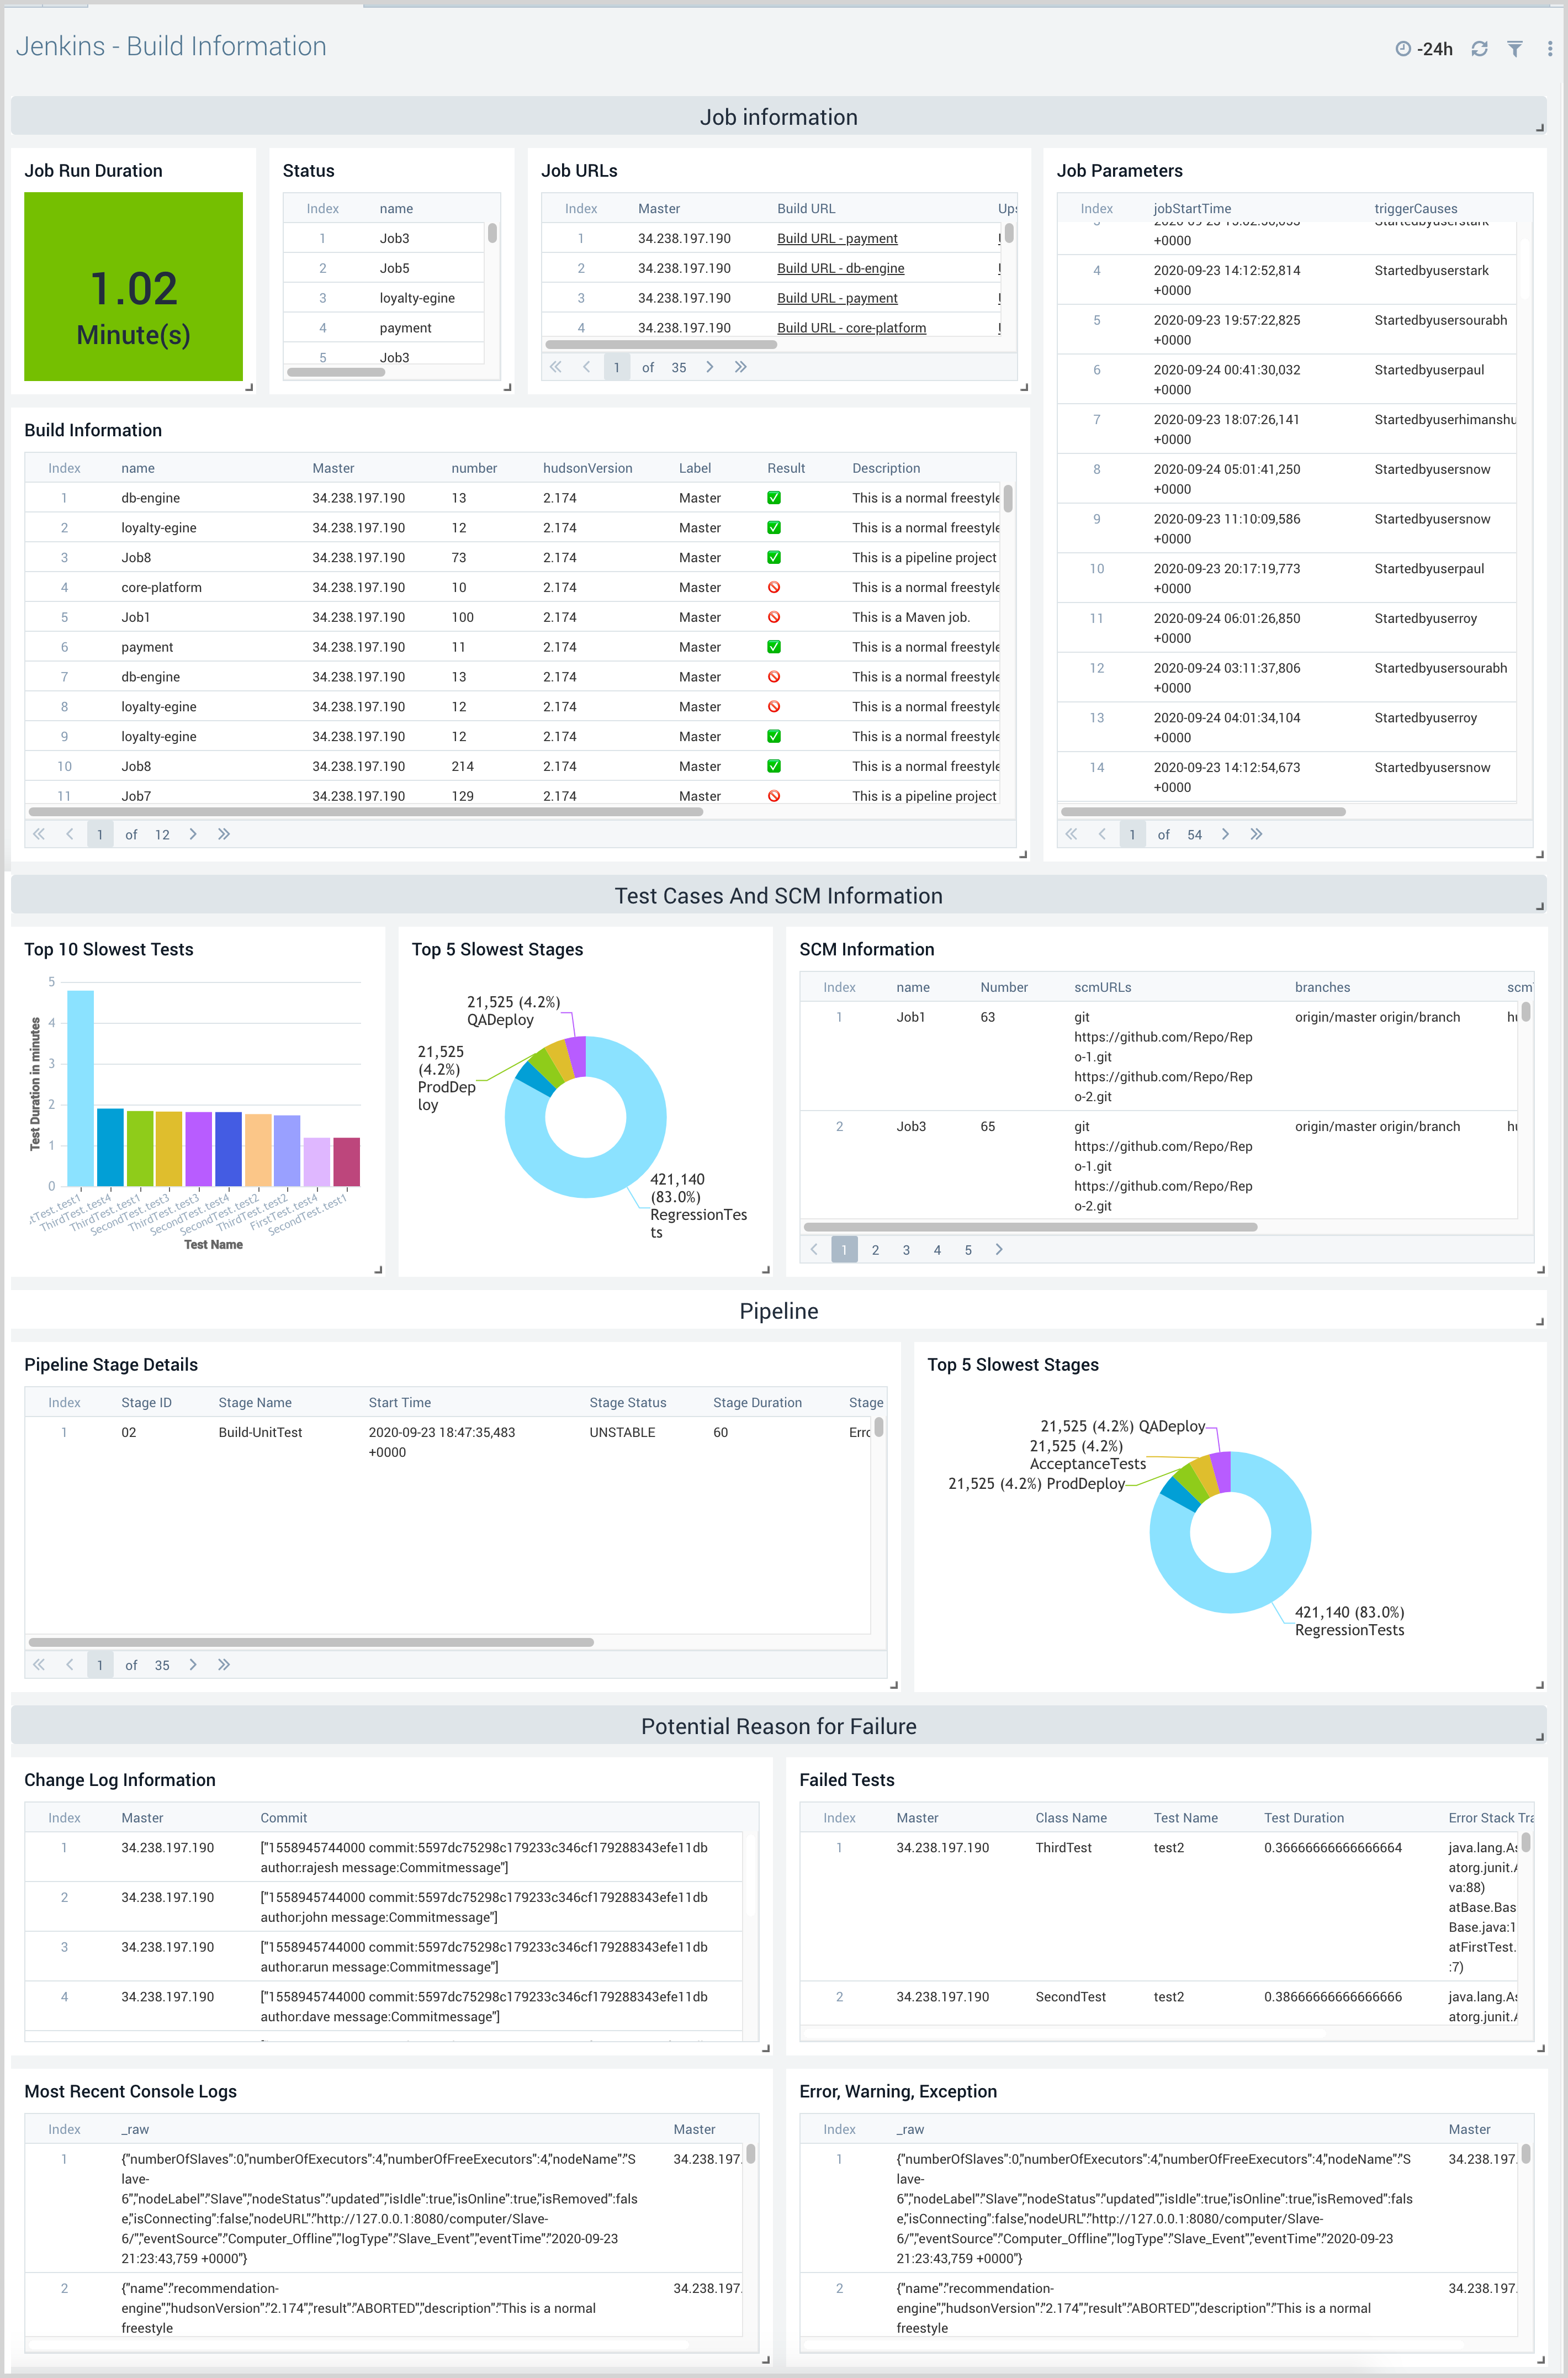Select page 3 in SCM Information
The image size is (1568, 2378).
[x=906, y=1250]
